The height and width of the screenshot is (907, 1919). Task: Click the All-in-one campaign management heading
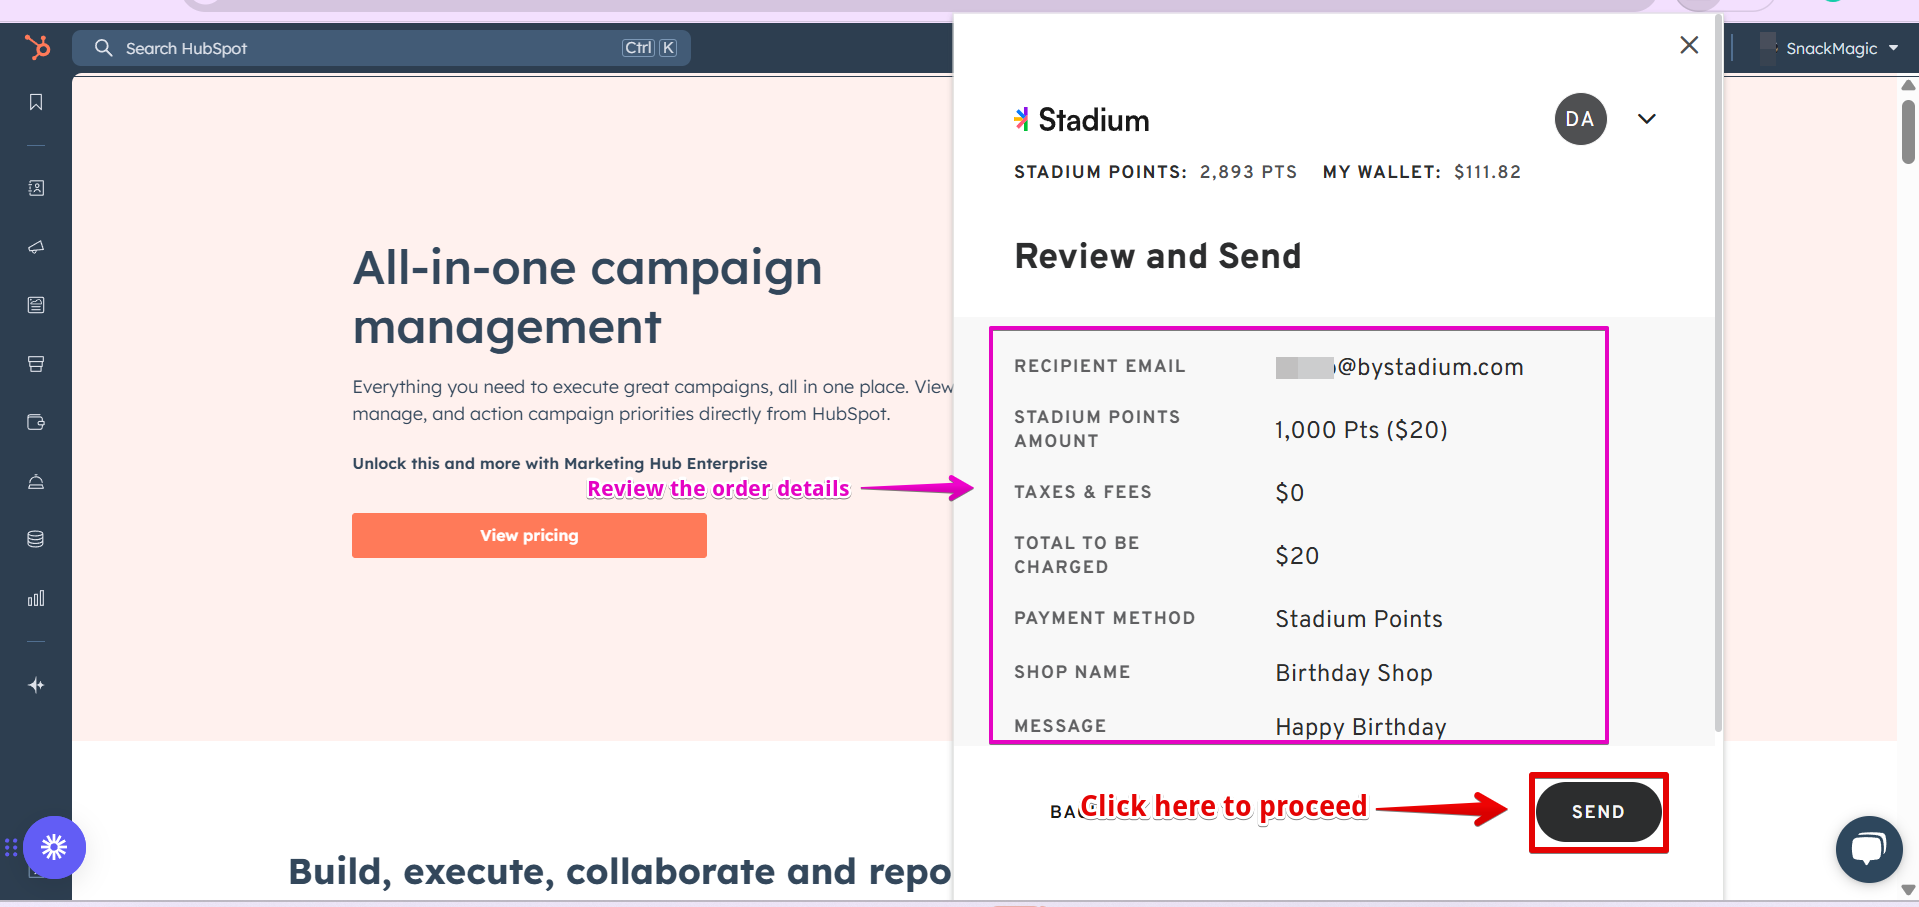(x=587, y=297)
